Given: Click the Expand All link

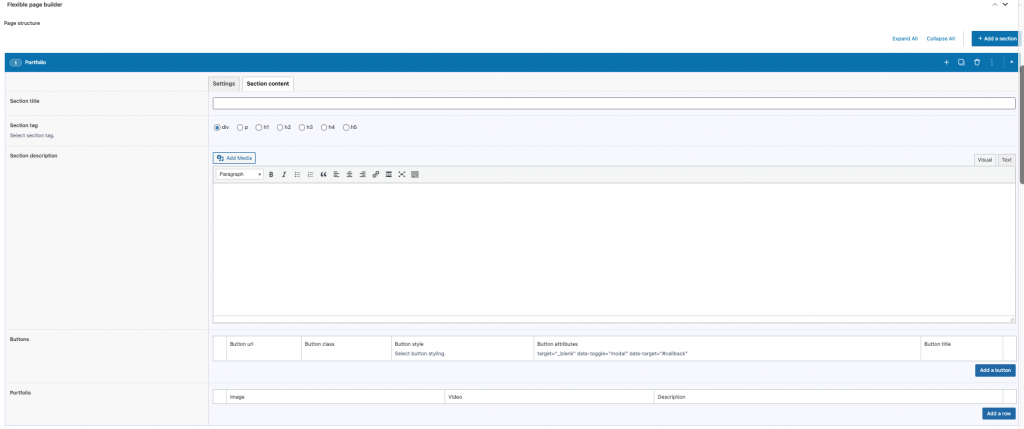Looking at the screenshot, I should [905, 39].
